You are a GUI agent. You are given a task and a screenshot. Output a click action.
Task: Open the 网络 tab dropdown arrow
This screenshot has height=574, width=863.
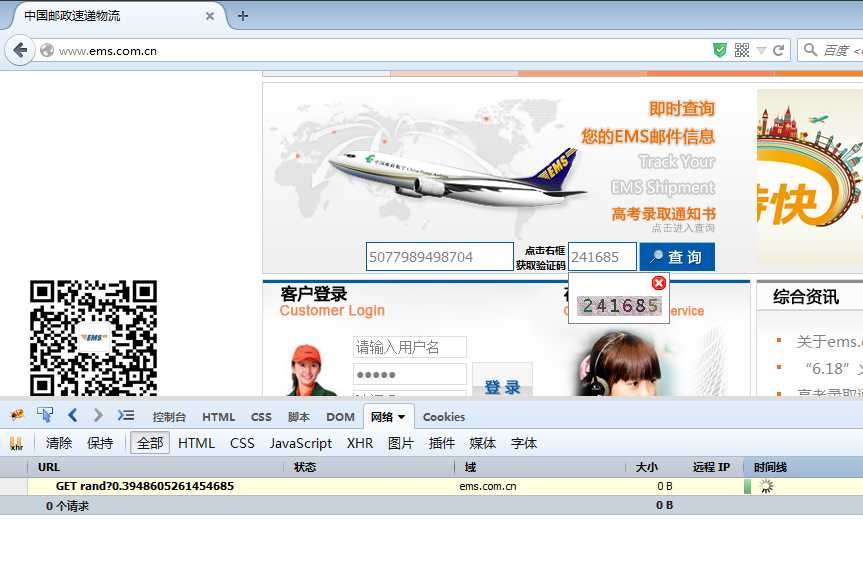coord(402,417)
